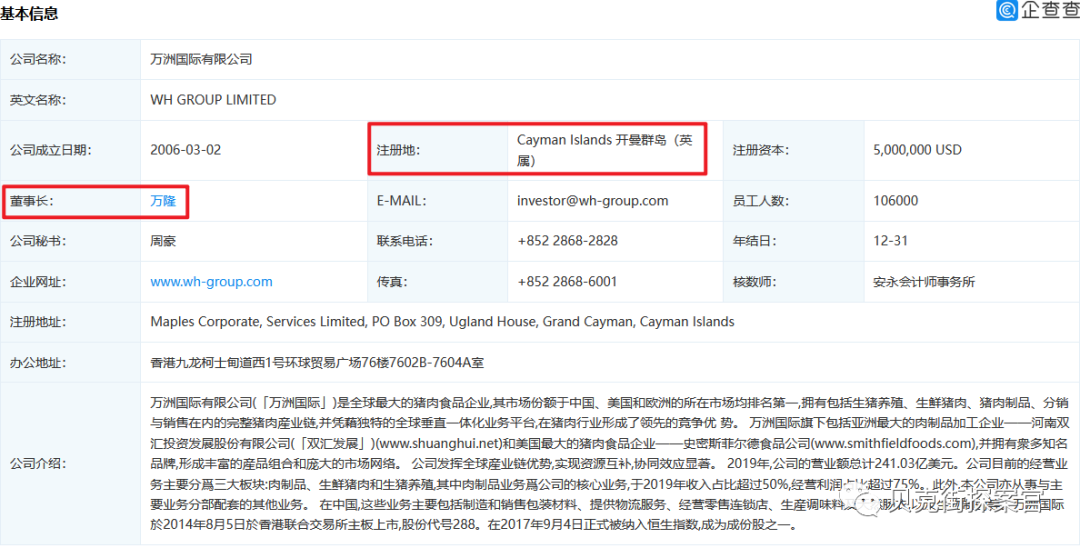Select the phone number +852 2868-2828
The height and width of the screenshot is (548, 1080).
[568, 241]
